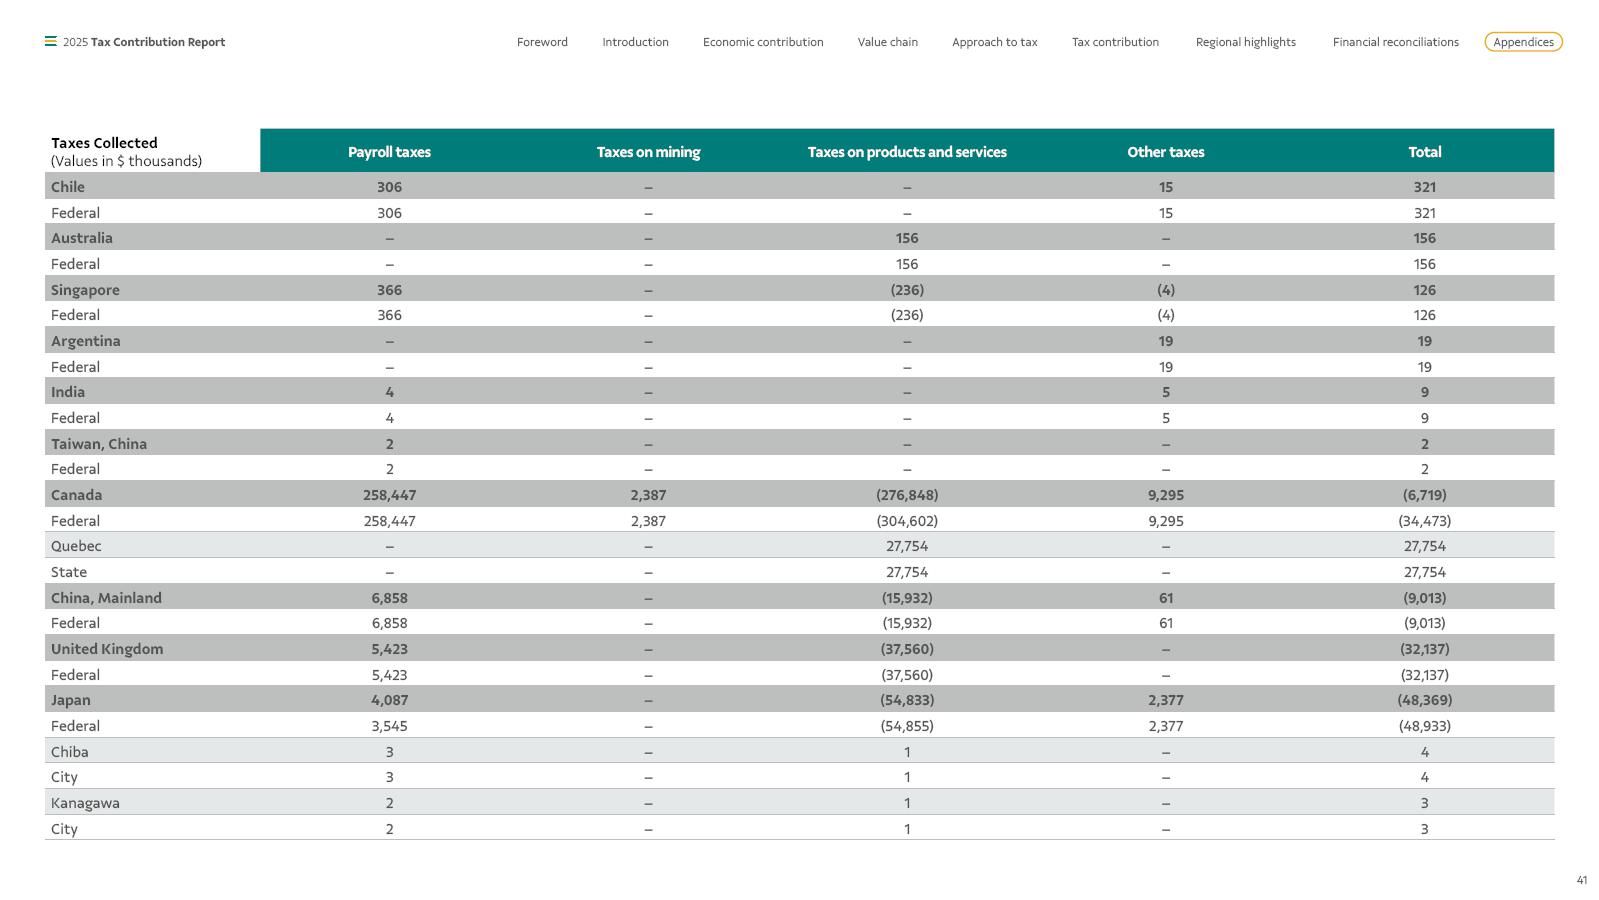Open the hamburger menu icon beside report title
Screen dimensions: 1599x900
pyautogui.click(x=50, y=42)
